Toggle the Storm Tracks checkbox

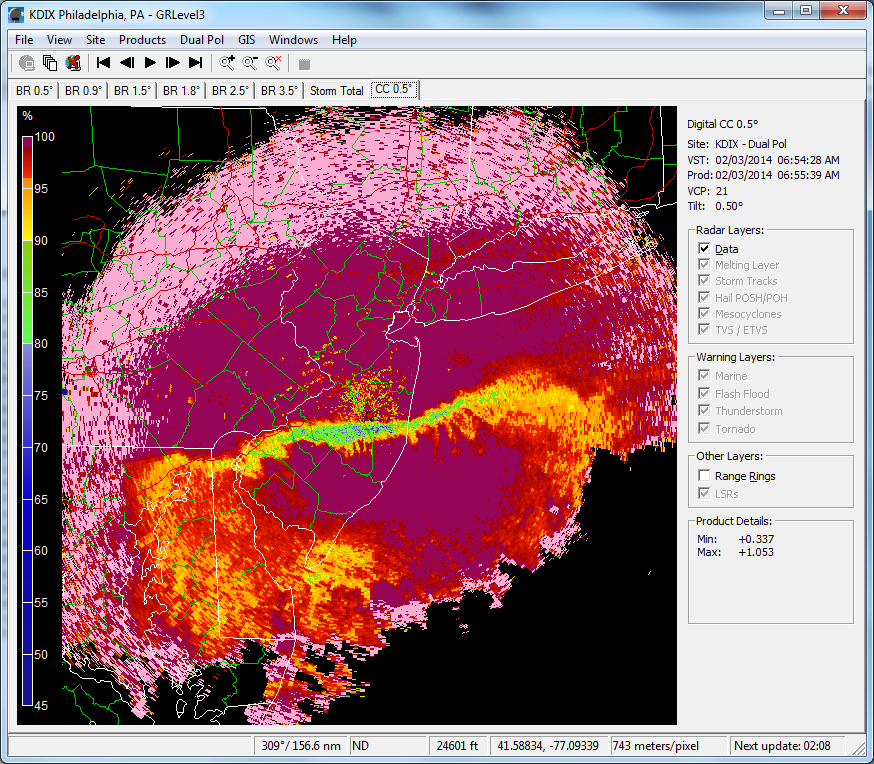point(704,281)
